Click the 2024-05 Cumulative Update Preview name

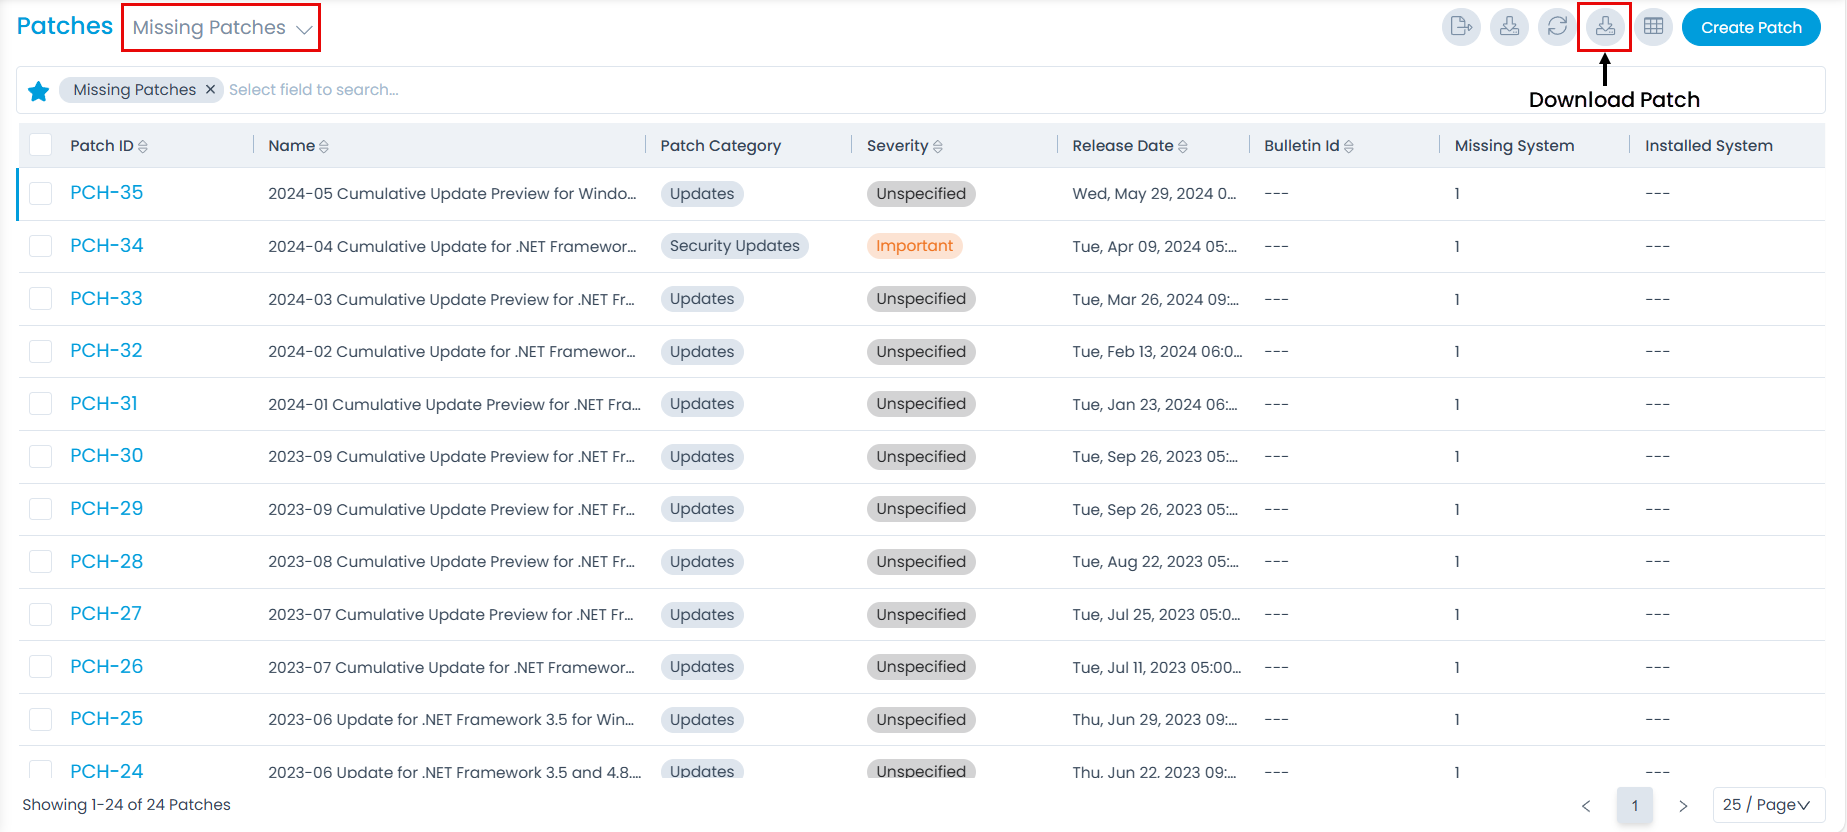pyautogui.click(x=452, y=194)
